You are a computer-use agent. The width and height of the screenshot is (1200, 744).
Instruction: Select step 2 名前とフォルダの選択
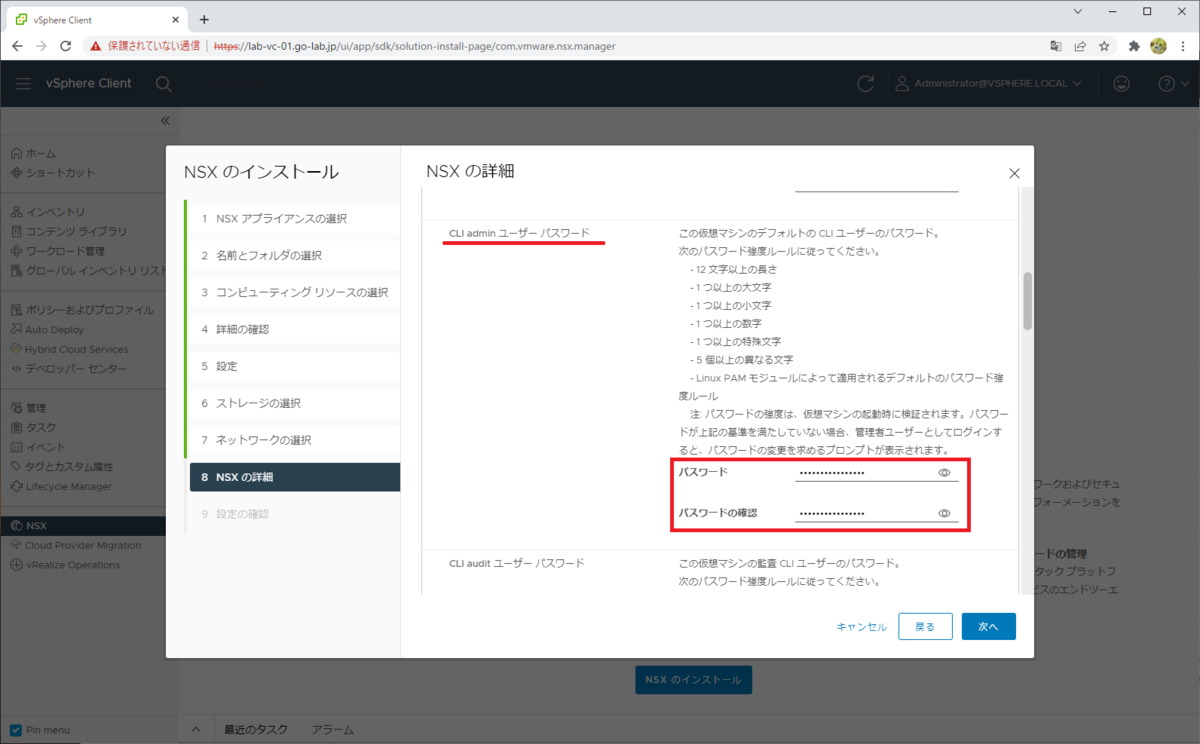[x=293, y=256]
